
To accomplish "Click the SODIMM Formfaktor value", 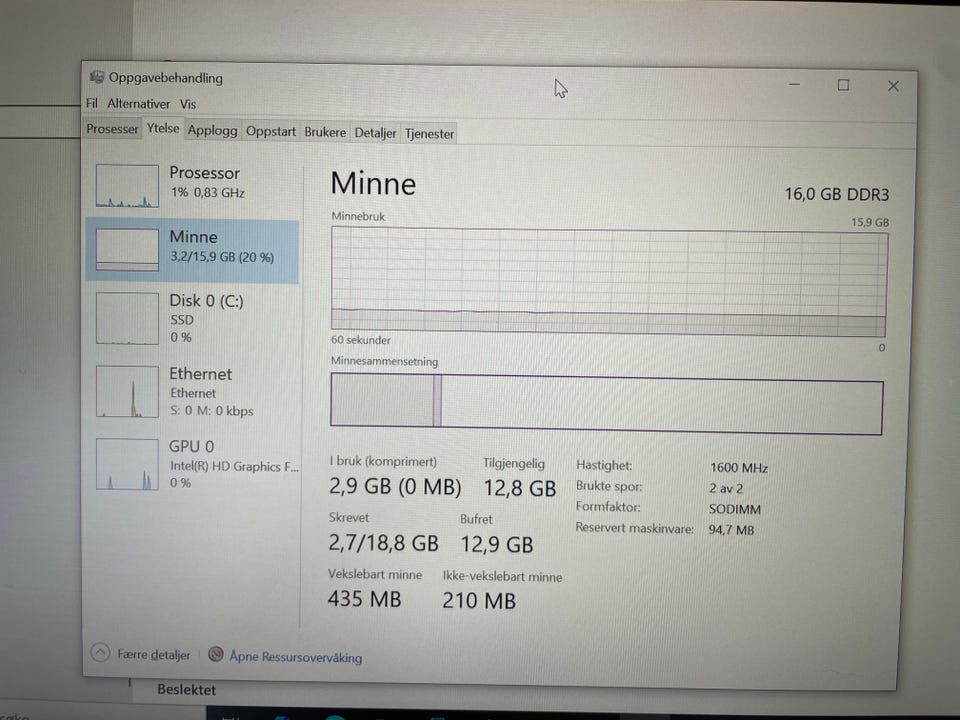I will click(x=735, y=509).
